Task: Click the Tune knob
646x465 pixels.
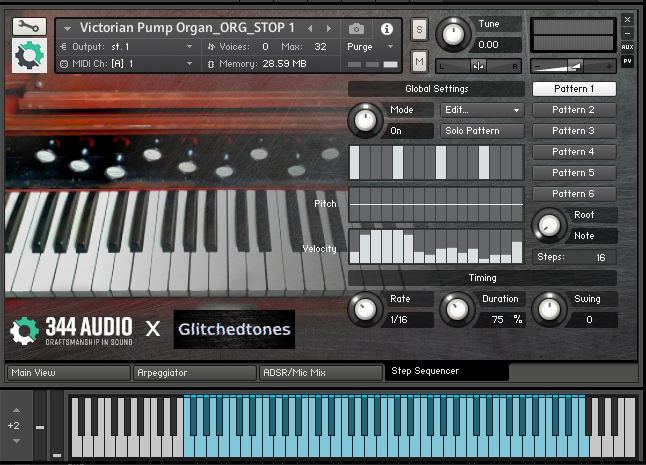Action: [455, 35]
